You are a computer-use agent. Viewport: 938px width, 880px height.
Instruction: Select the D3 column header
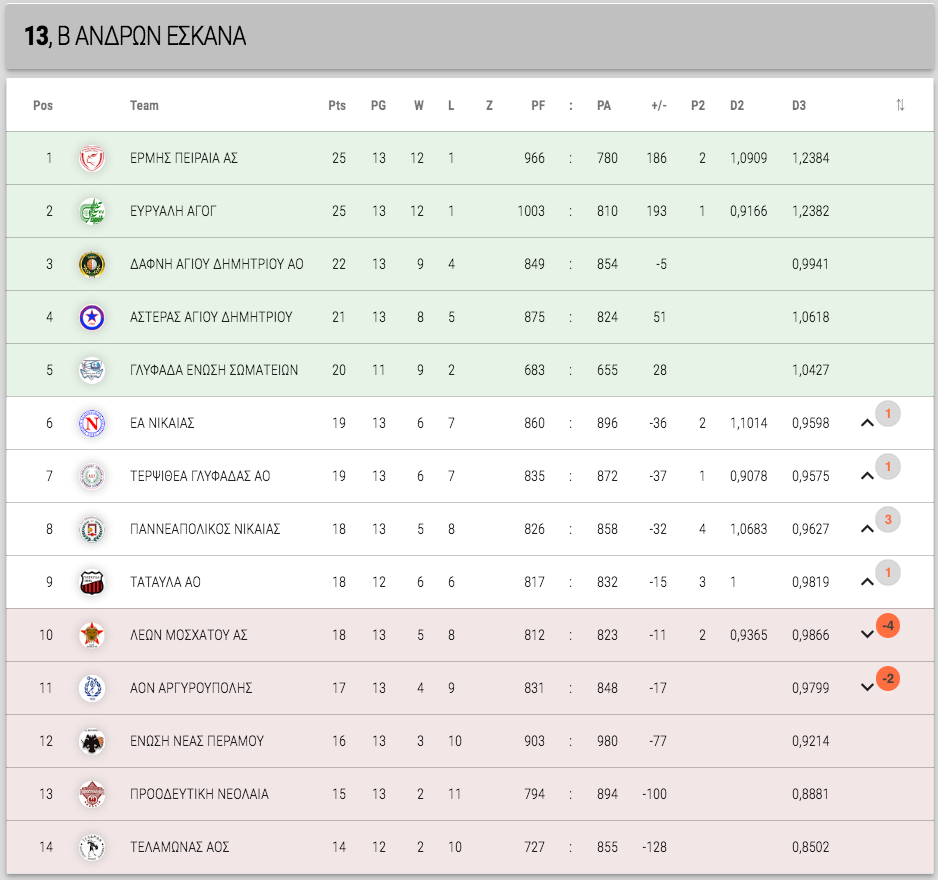tap(799, 105)
